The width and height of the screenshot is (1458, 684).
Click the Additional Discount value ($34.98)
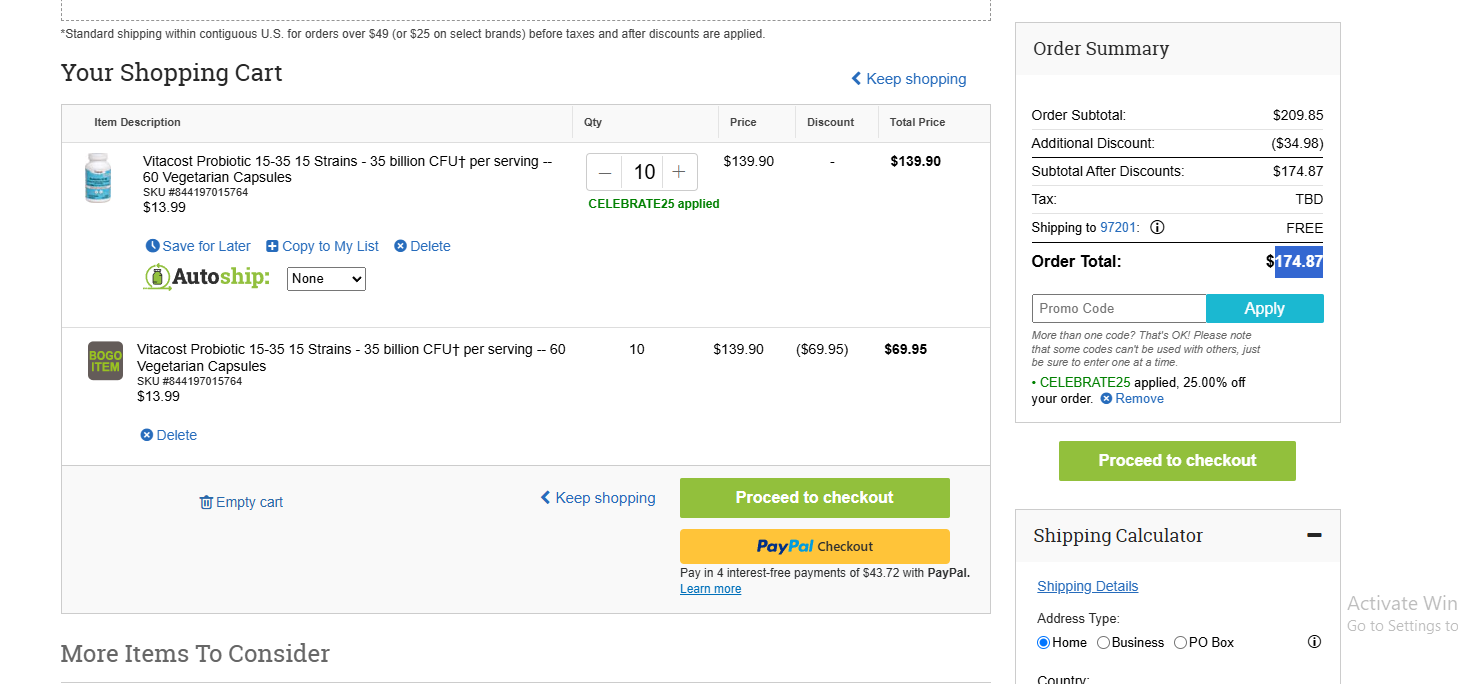[x=1297, y=143]
